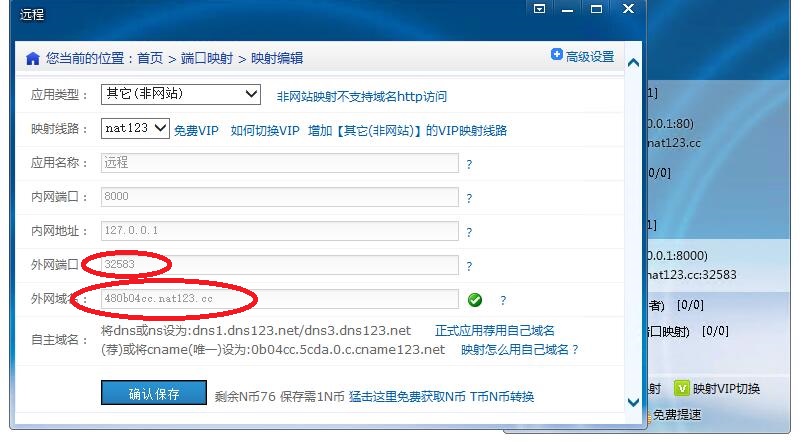The width and height of the screenshot is (803, 443).
Task: Click the 猛击这里免费获取N币 link
Action: pyautogui.click(x=407, y=396)
